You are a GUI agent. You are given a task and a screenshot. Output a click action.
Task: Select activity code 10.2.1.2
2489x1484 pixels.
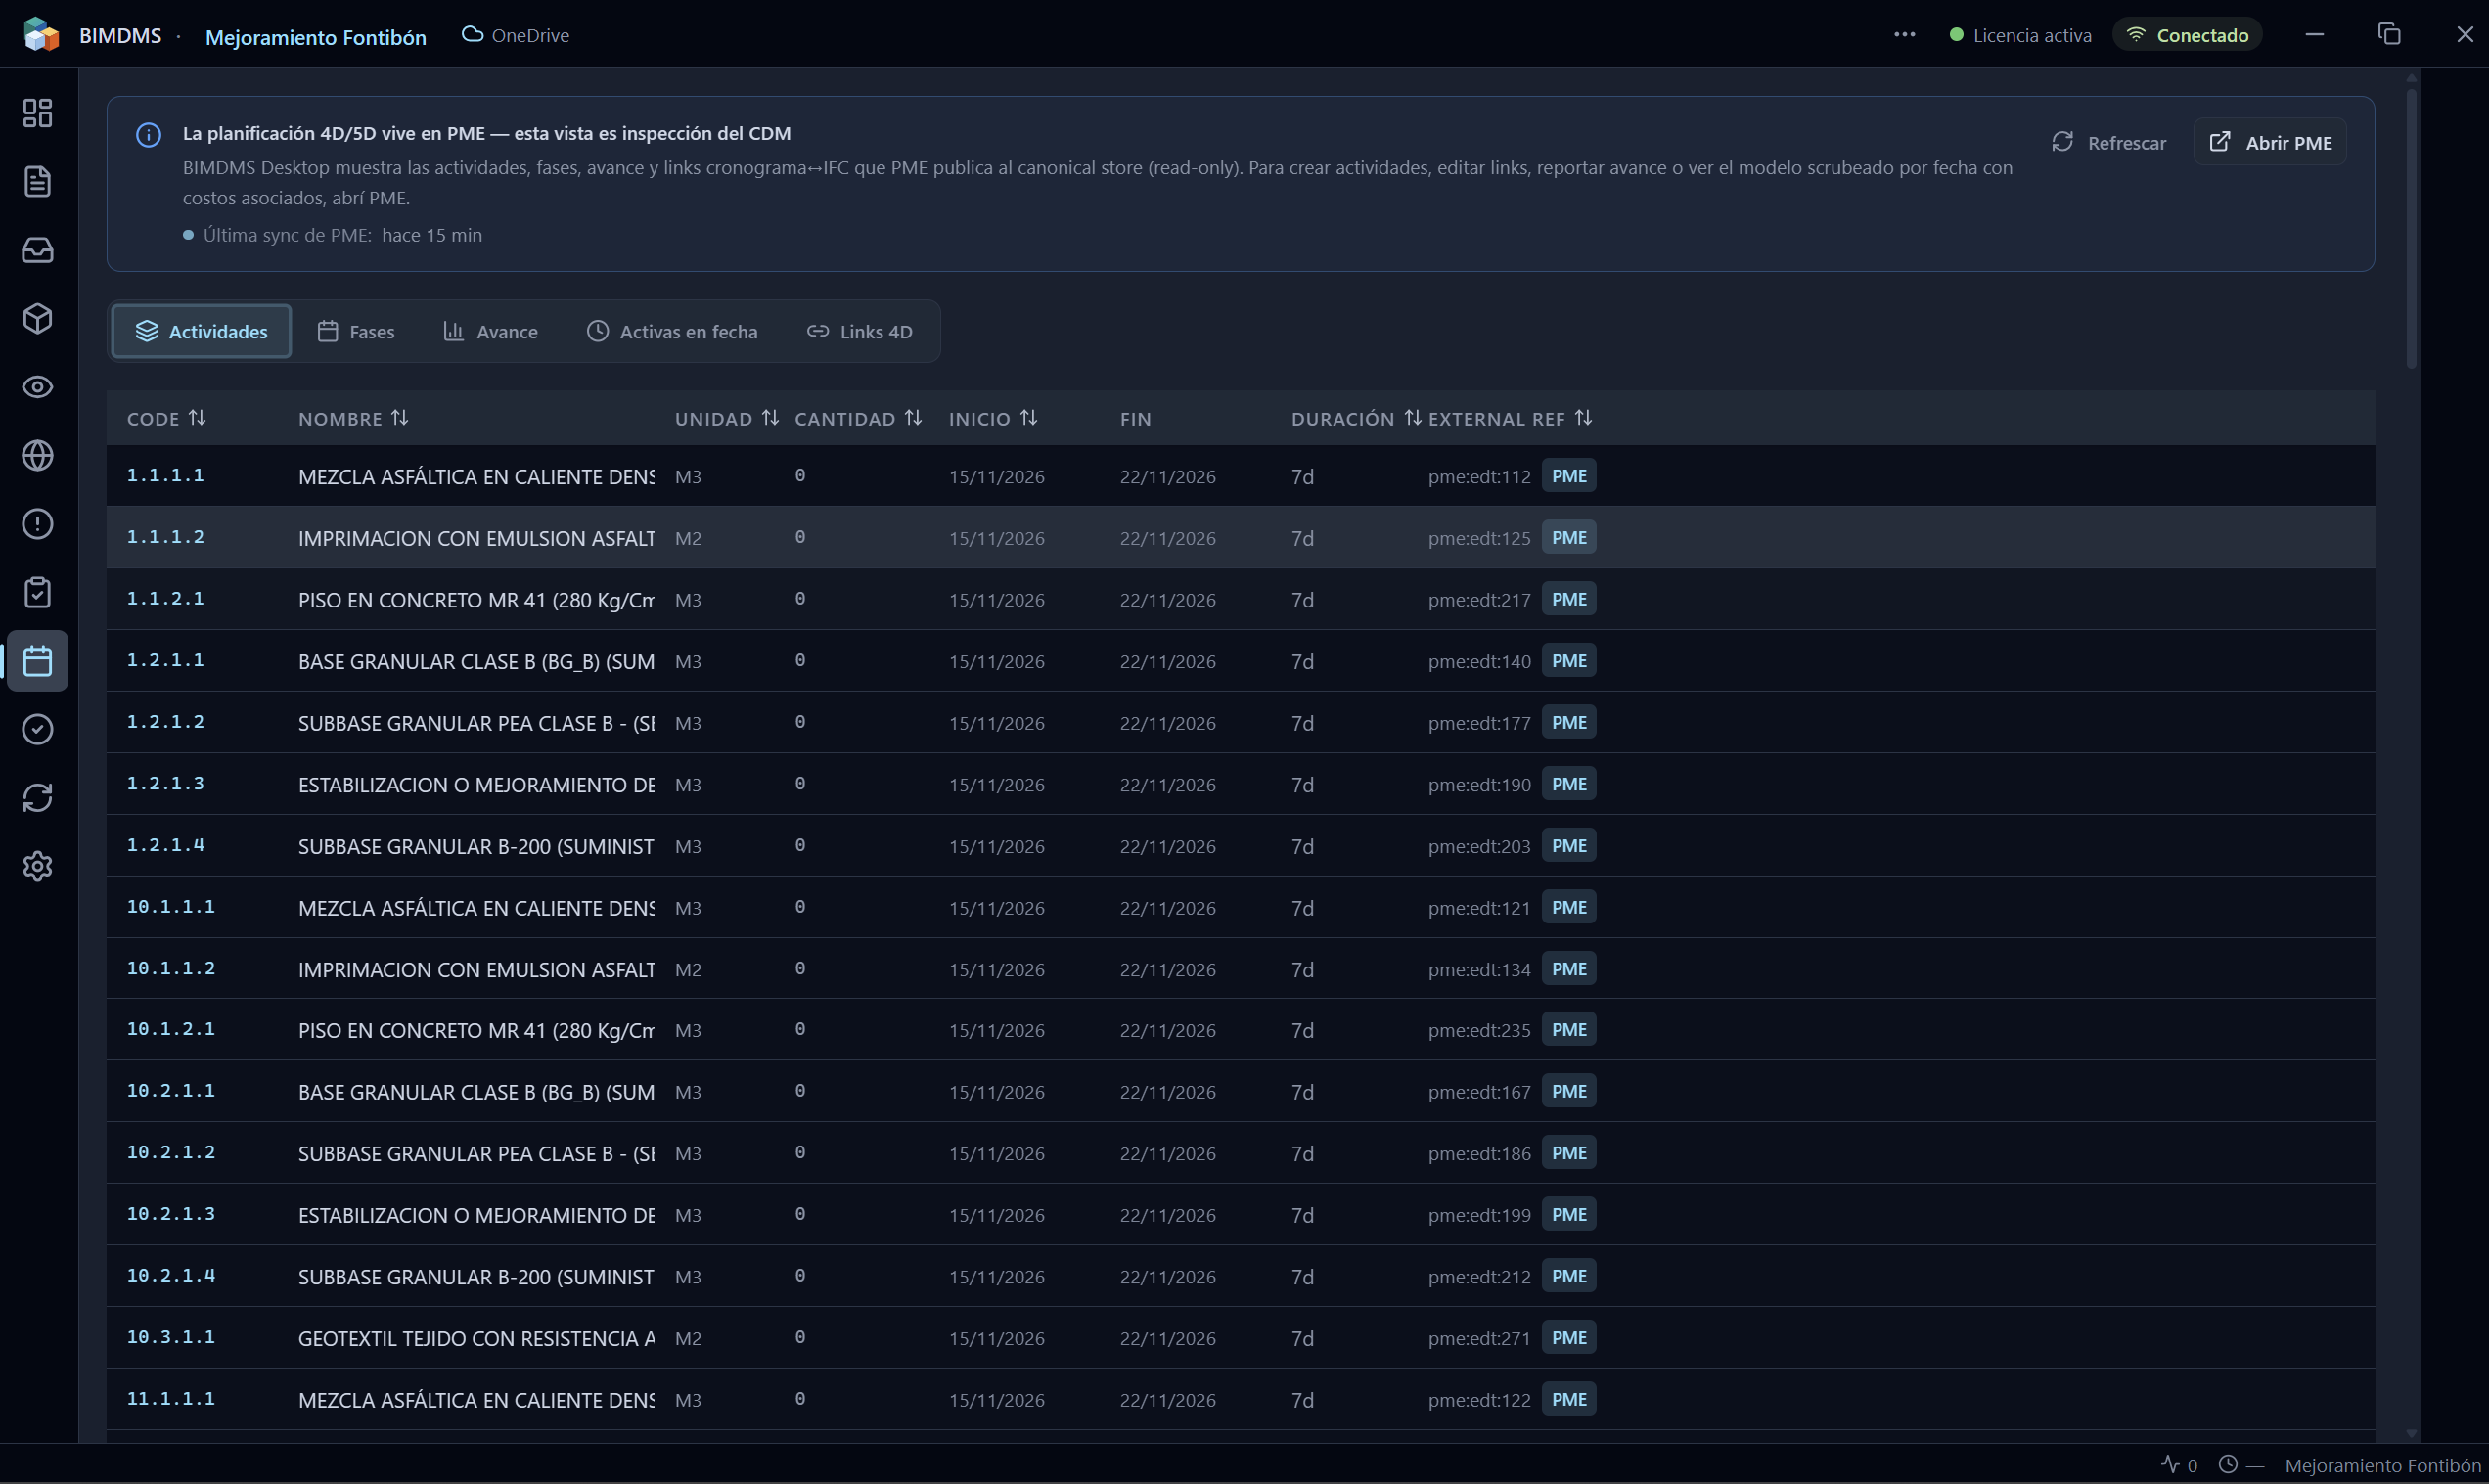pos(170,1152)
